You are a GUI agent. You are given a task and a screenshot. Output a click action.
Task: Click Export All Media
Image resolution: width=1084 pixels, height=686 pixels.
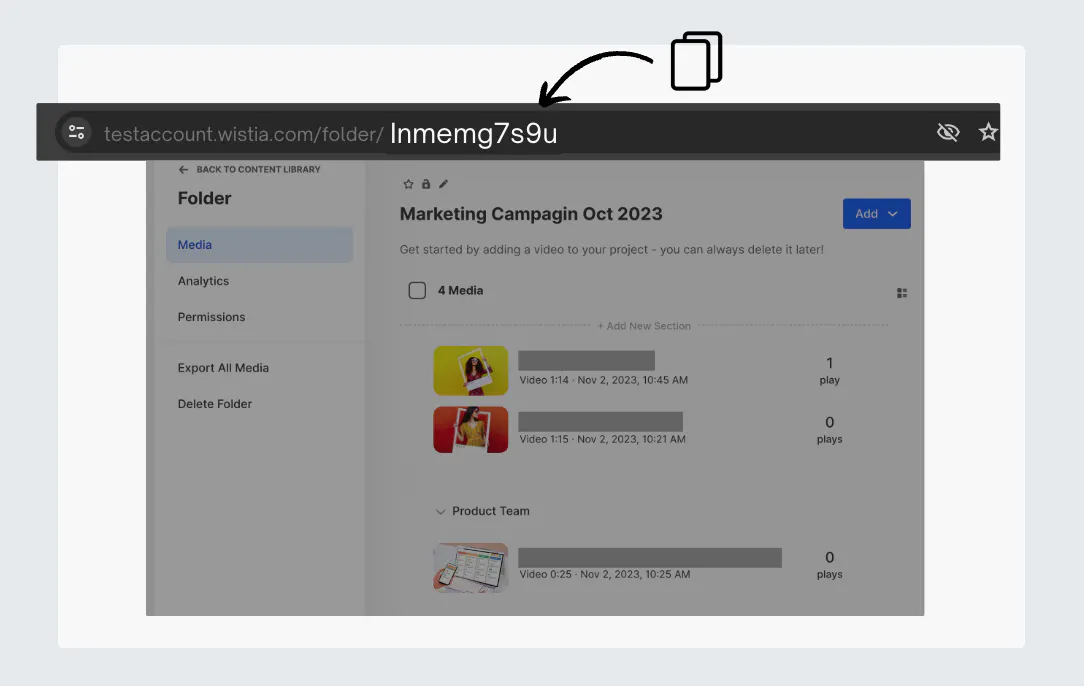(x=223, y=368)
